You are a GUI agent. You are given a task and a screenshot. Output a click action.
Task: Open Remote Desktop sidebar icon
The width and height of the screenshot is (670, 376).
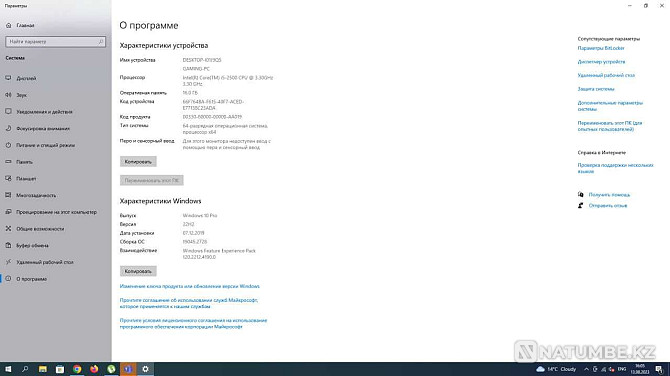pos(8,262)
